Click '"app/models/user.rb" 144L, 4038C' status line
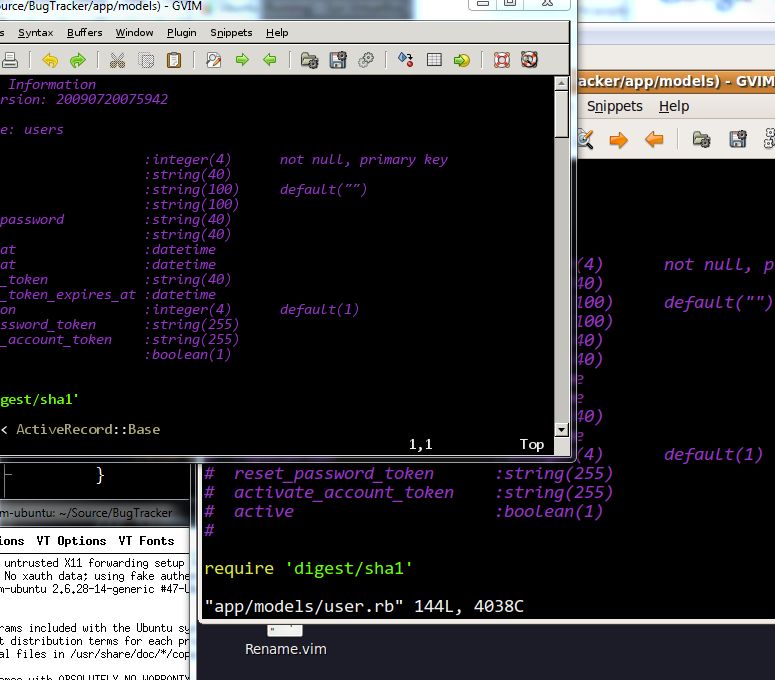The height and width of the screenshot is (680, 775). (364, 606)
